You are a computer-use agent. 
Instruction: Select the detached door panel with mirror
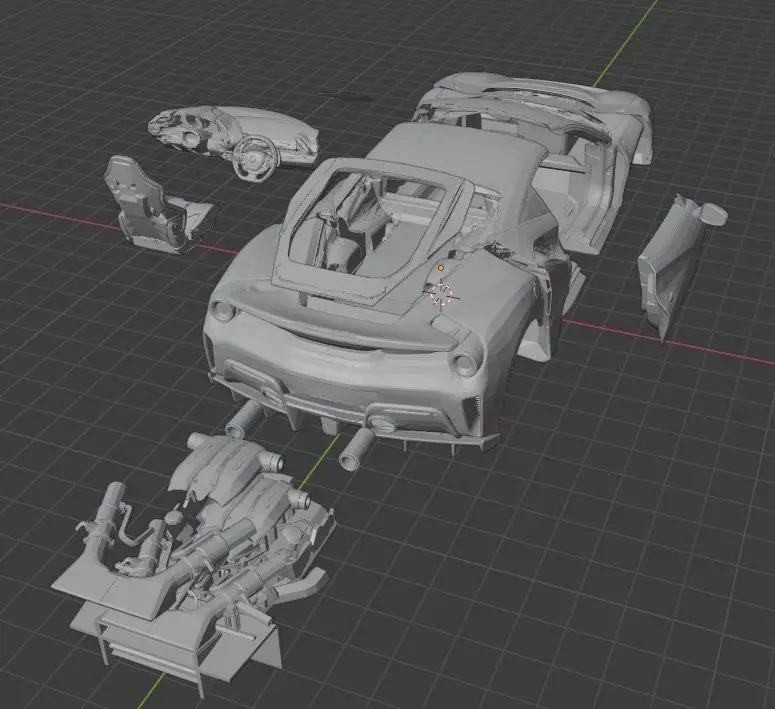click(681, 267)
